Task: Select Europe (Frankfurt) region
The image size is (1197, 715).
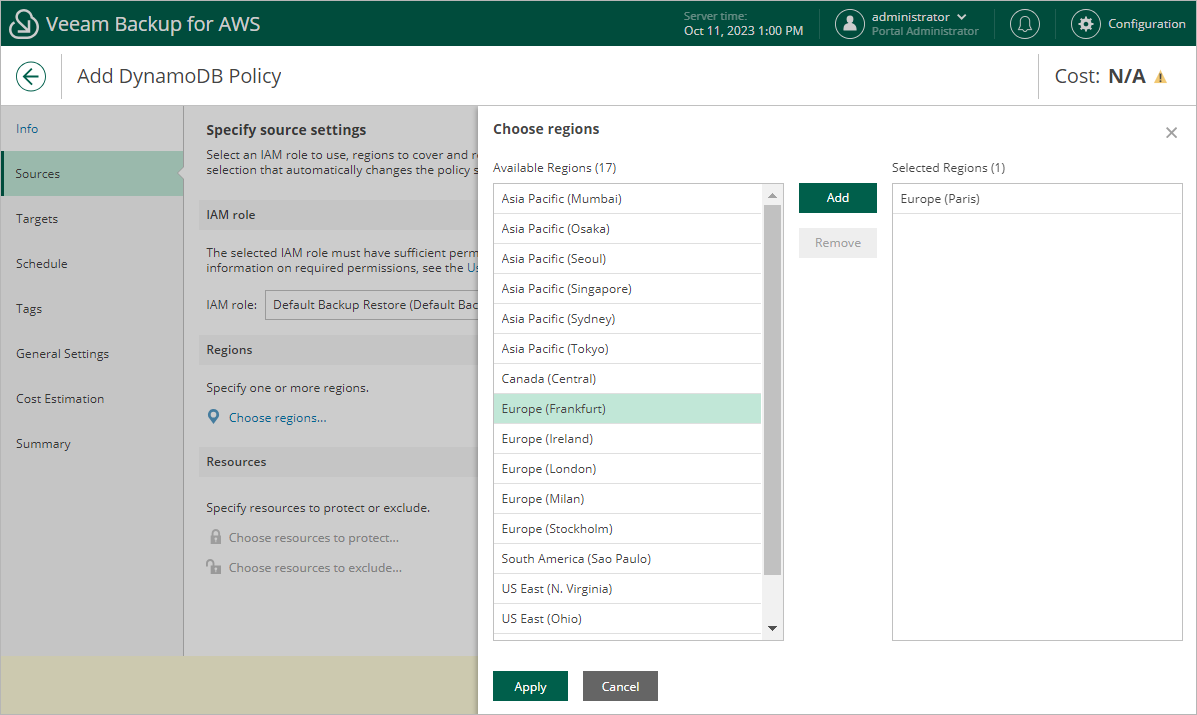Action: (x=628, y=409)
